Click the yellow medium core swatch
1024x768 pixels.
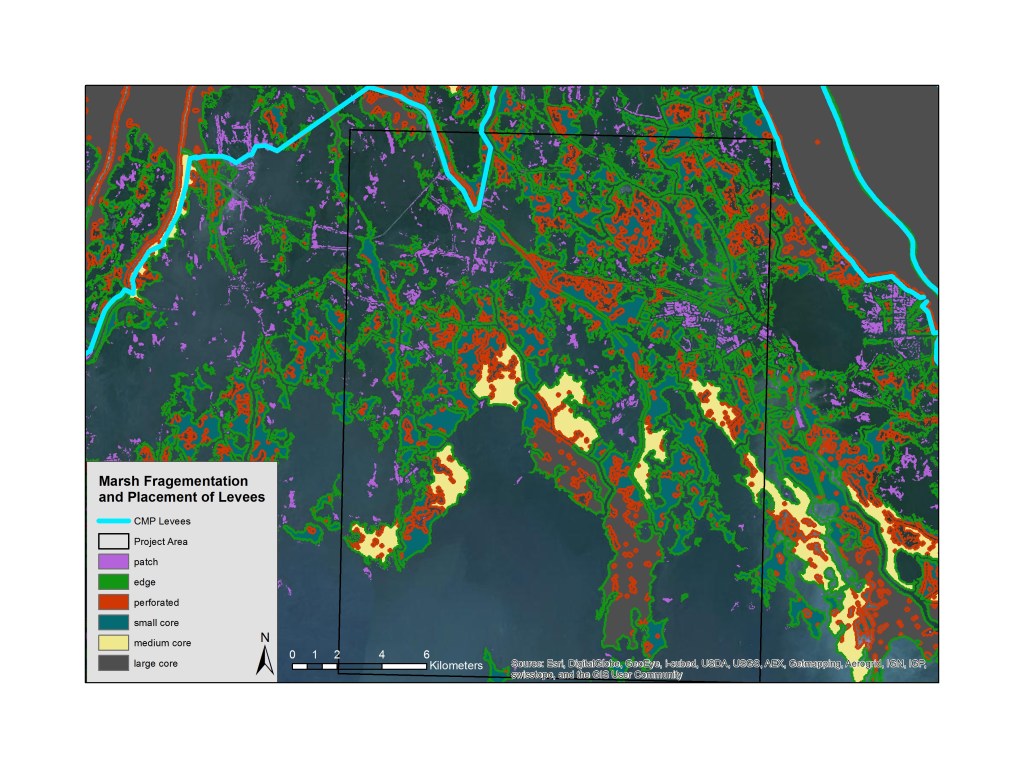(x=113, y=643)
